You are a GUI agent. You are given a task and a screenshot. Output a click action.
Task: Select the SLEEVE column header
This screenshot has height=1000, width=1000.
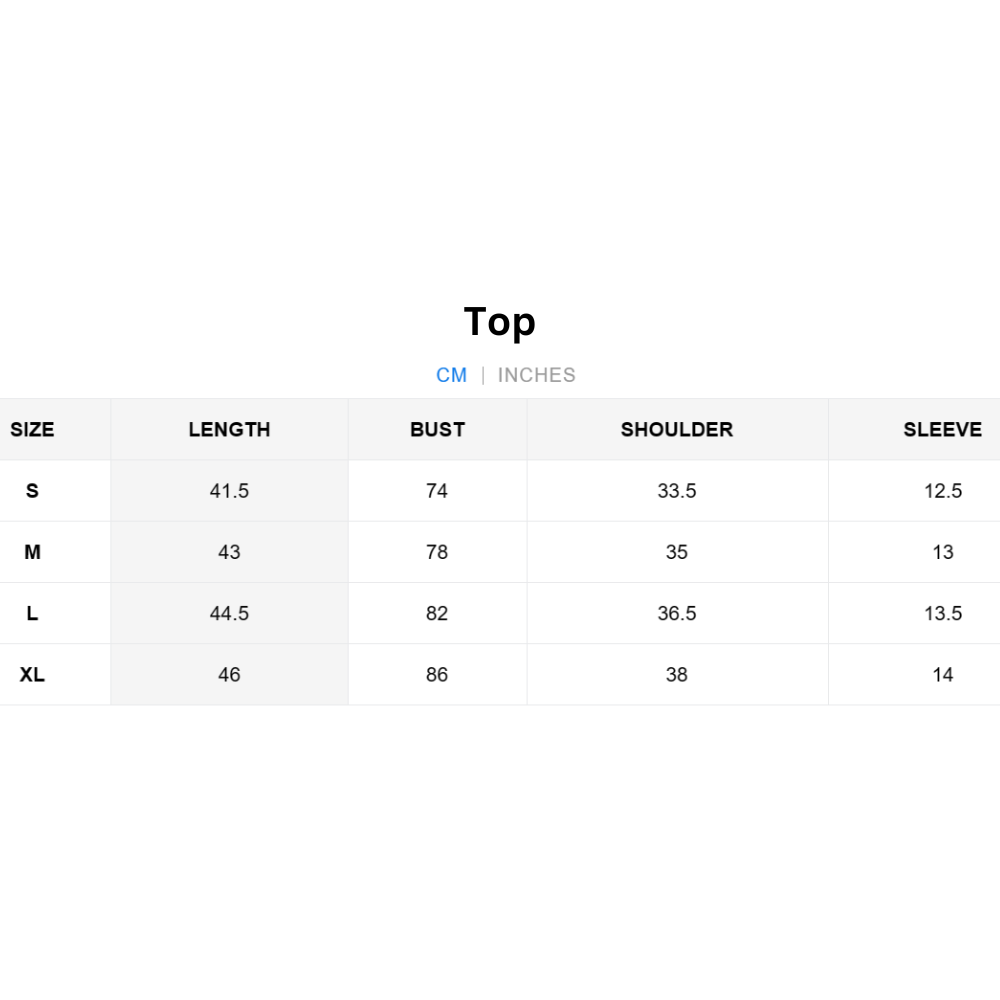coord(942,429)
